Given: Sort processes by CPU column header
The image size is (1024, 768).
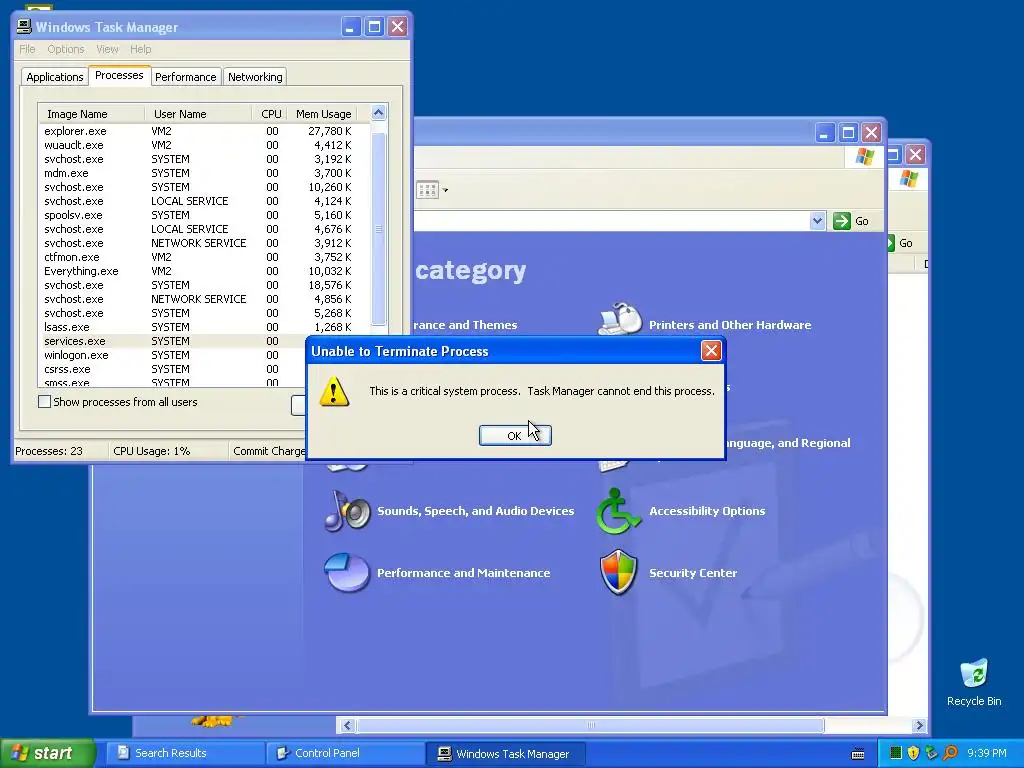Looking at the screenshot, I should (x=270, y=114).
